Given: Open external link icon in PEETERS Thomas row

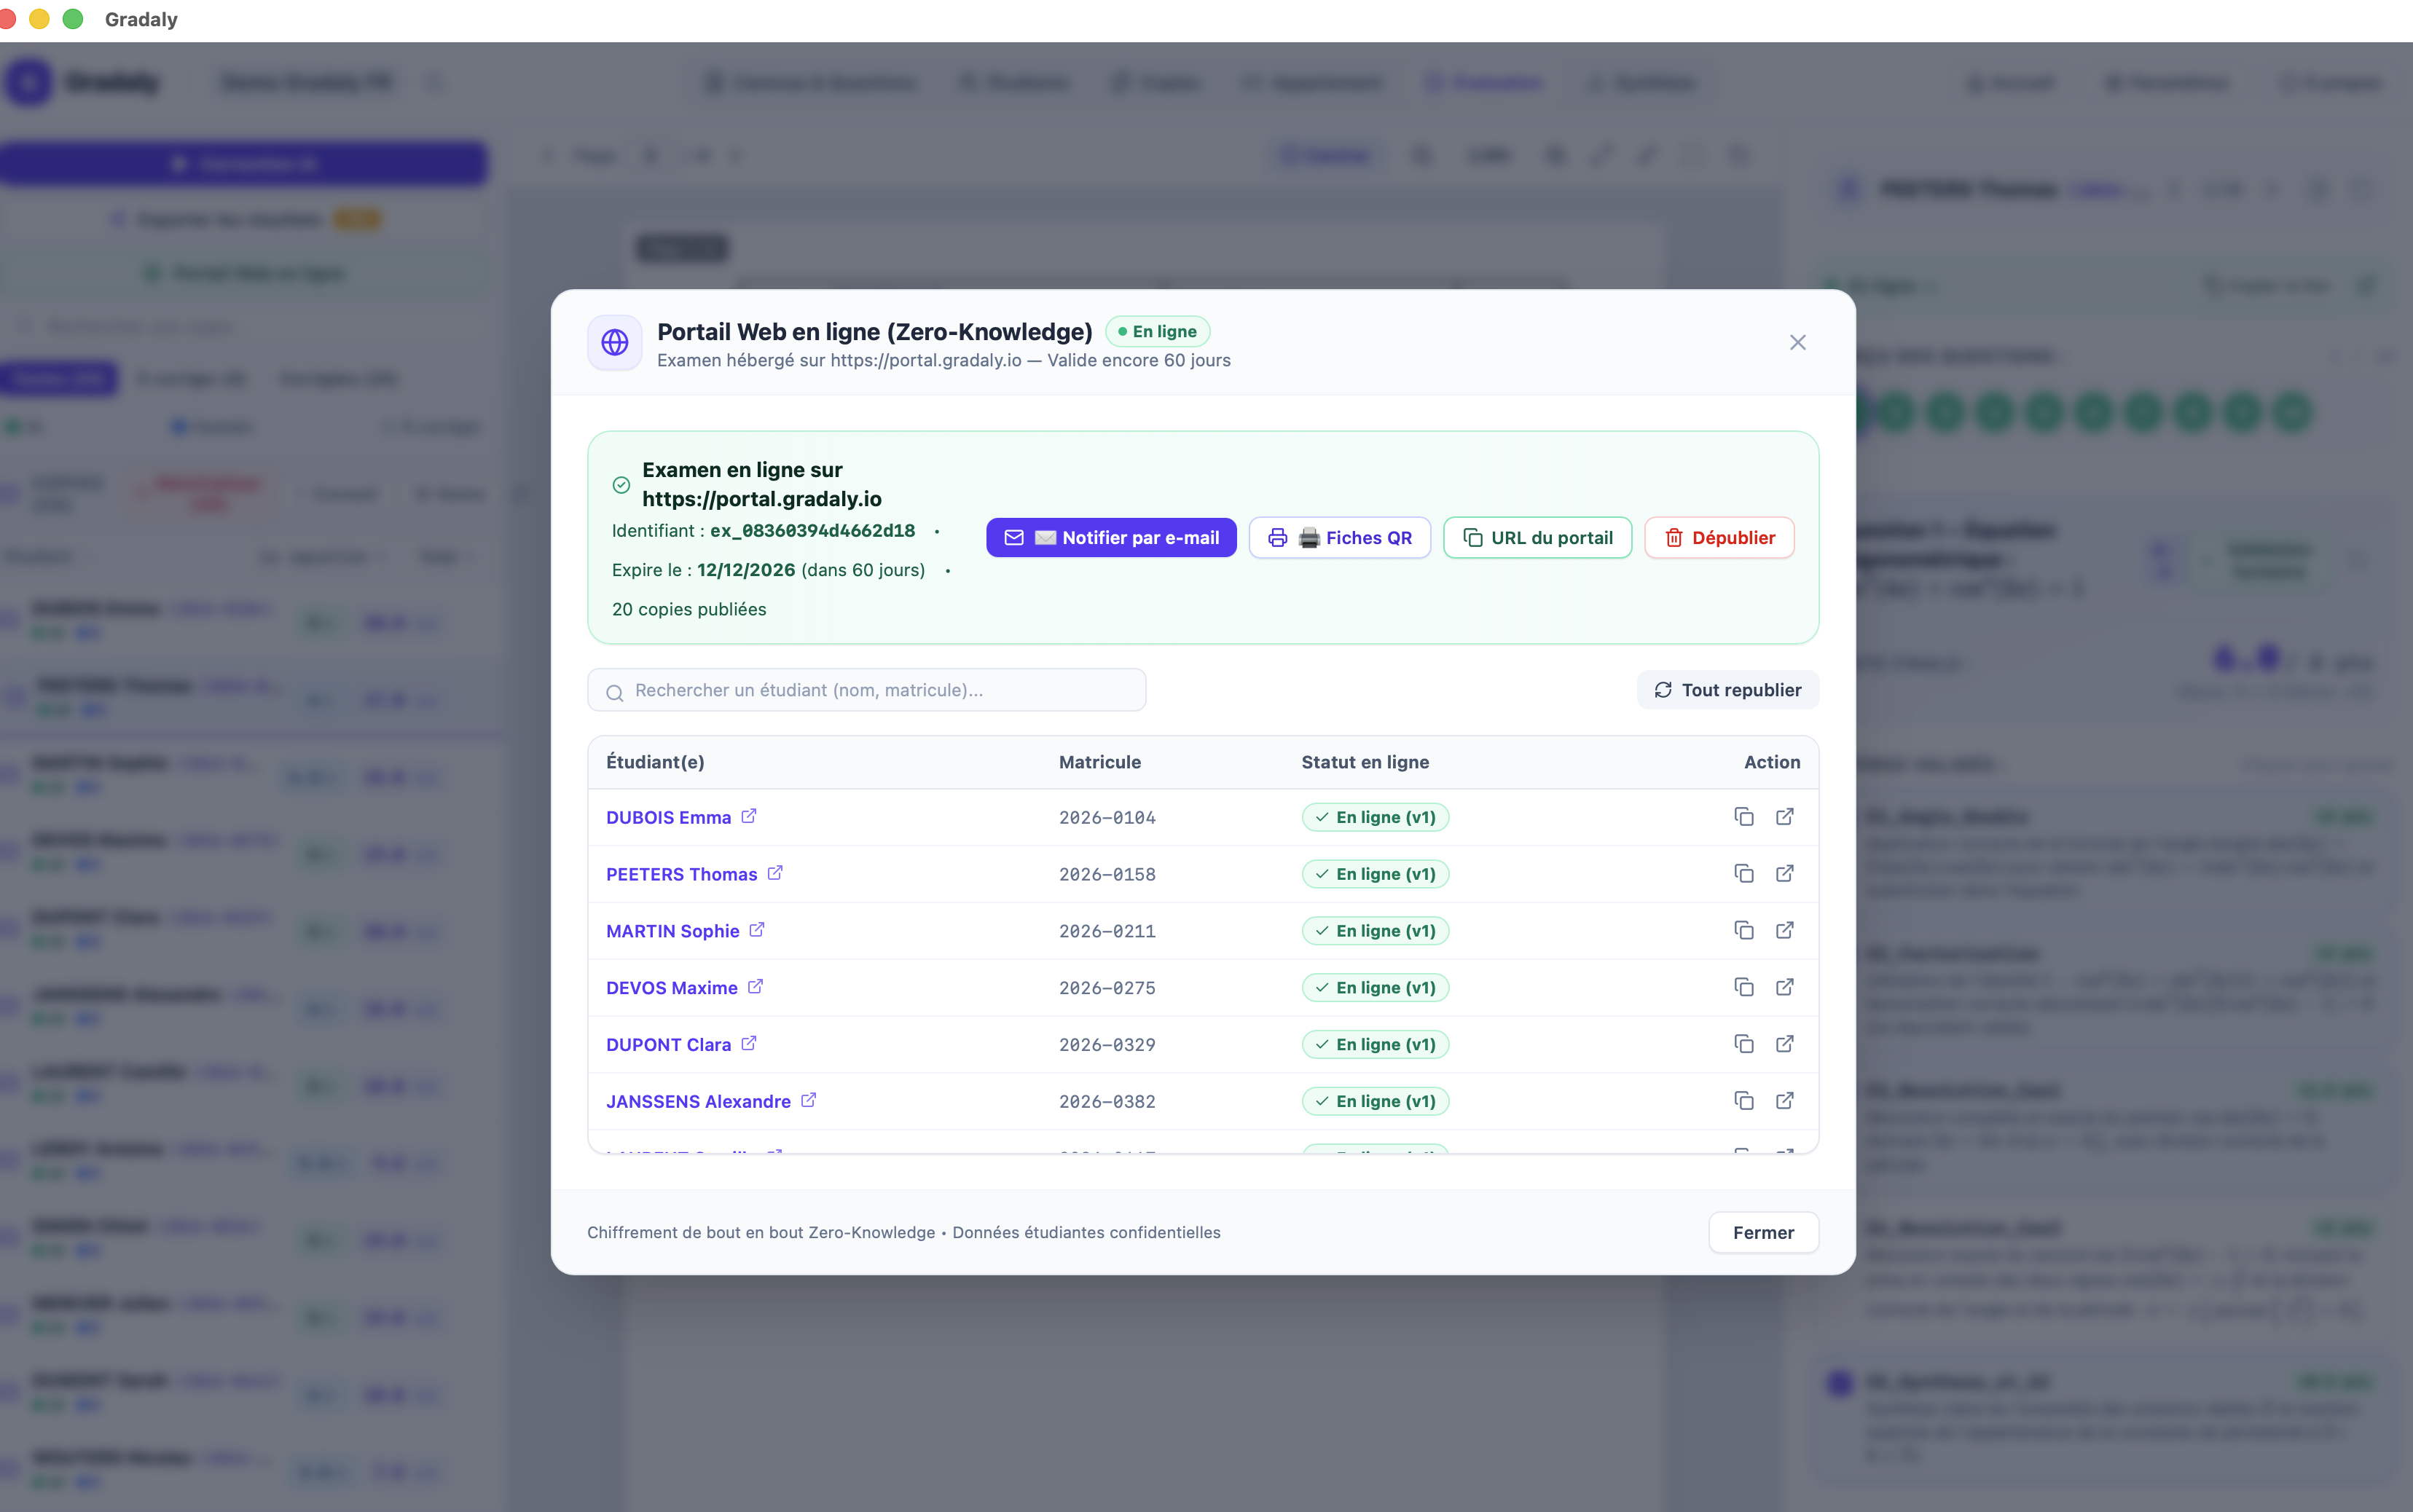Looking at the screenshot, I should coord(1784,874).
